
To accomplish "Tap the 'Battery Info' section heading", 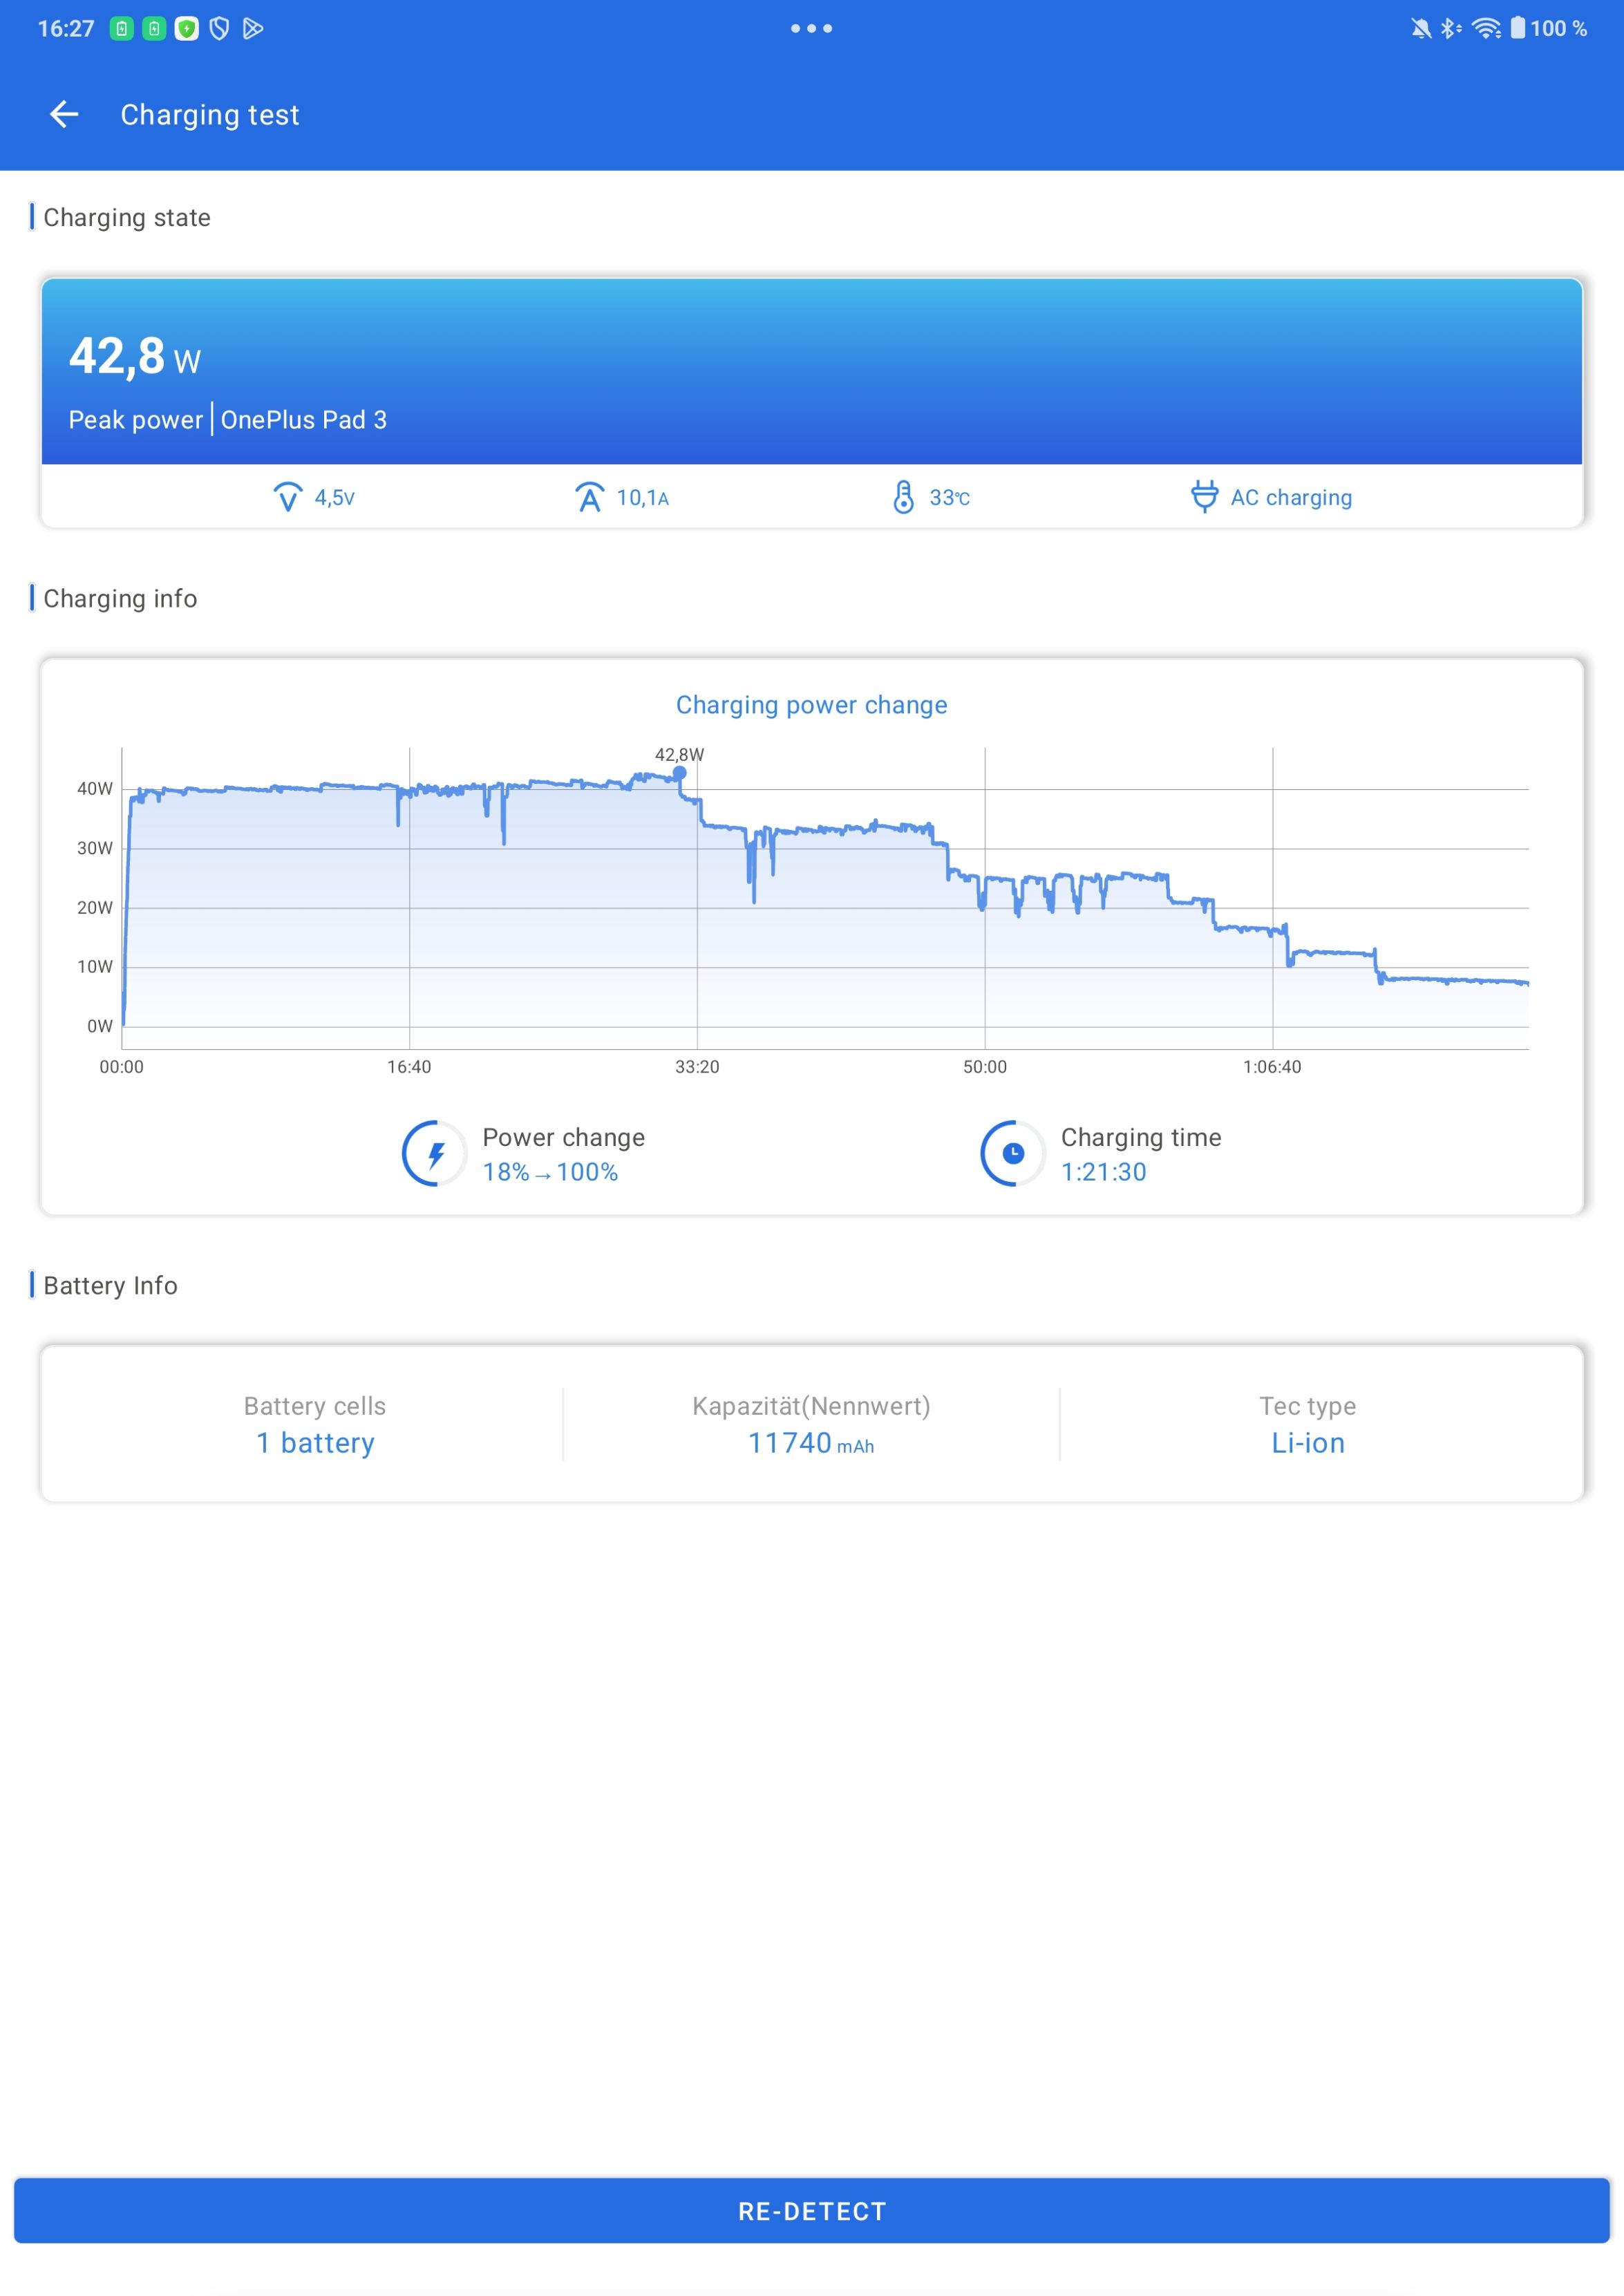I will click(110, 1285).
